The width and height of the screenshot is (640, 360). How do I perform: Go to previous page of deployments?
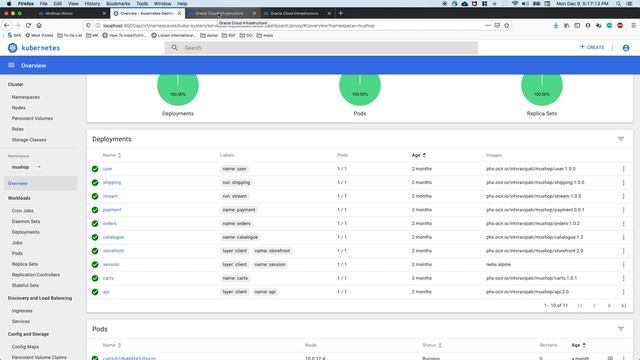pyautogui.click(x=594, y=306)
